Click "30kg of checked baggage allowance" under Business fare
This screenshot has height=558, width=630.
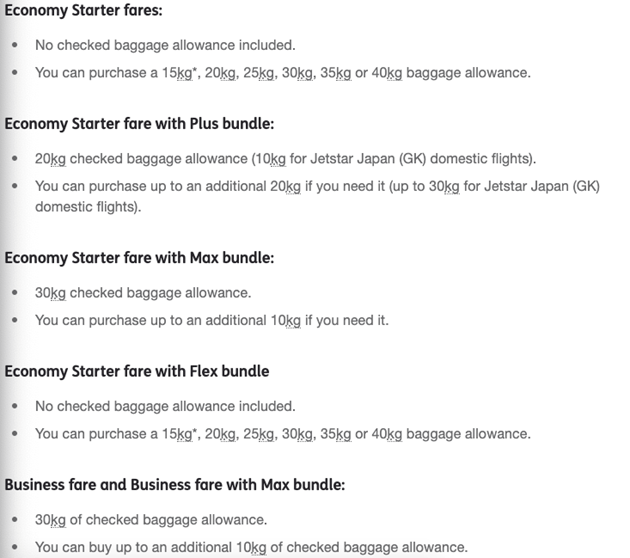(x=150, y=520)
